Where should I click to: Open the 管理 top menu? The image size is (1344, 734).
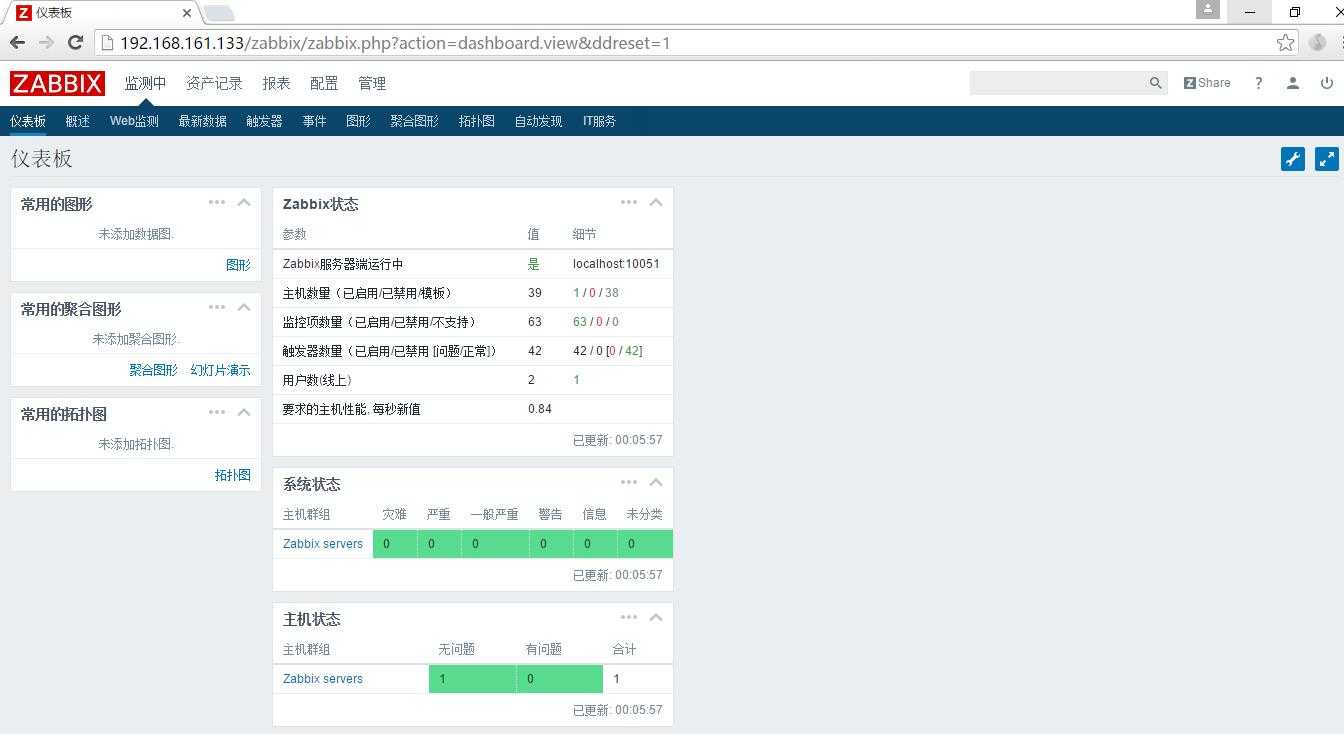(x=372, y=83)
